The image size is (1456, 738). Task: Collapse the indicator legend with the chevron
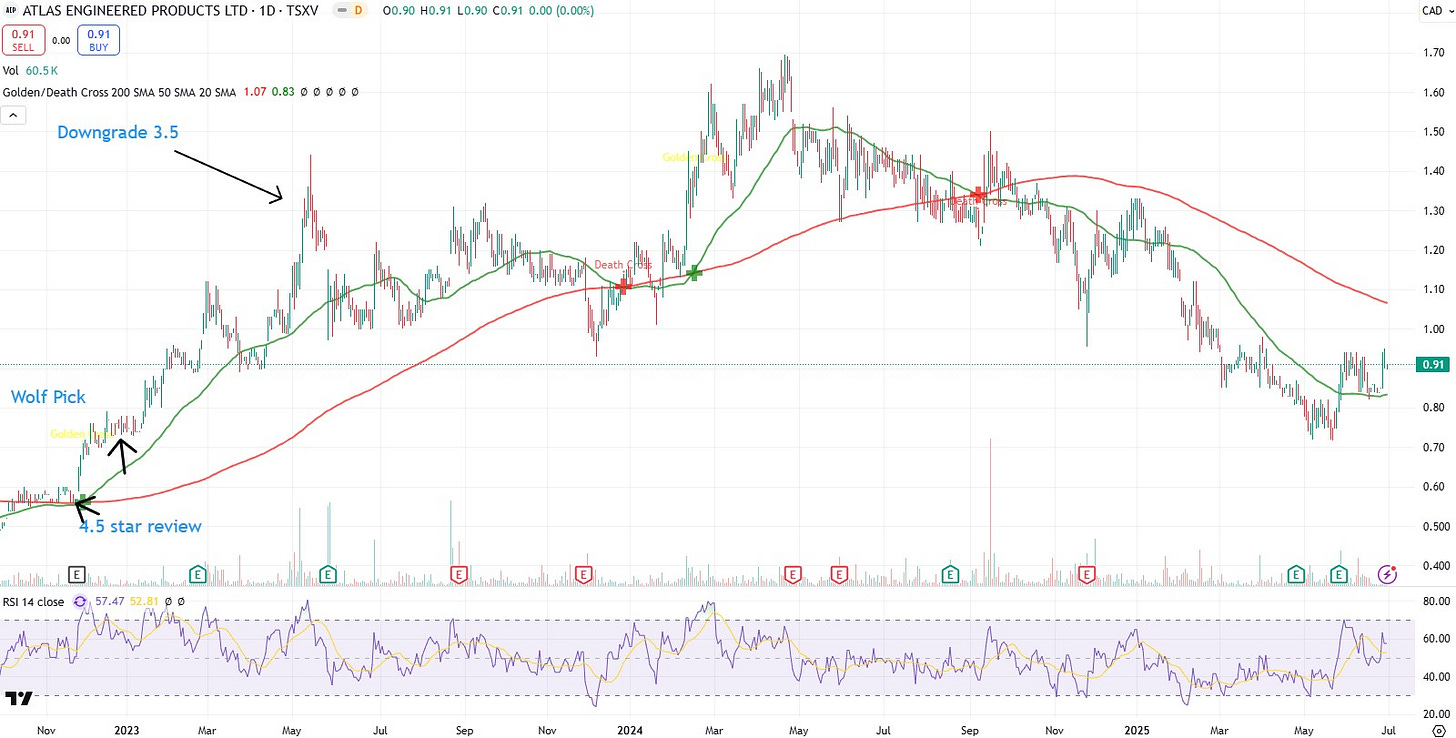pyautogui.click(x=14, y=116)
